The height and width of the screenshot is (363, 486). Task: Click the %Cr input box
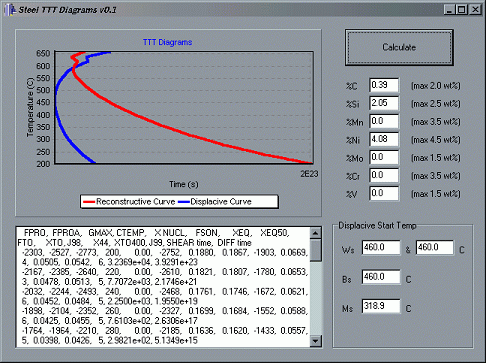pos(384,175)
